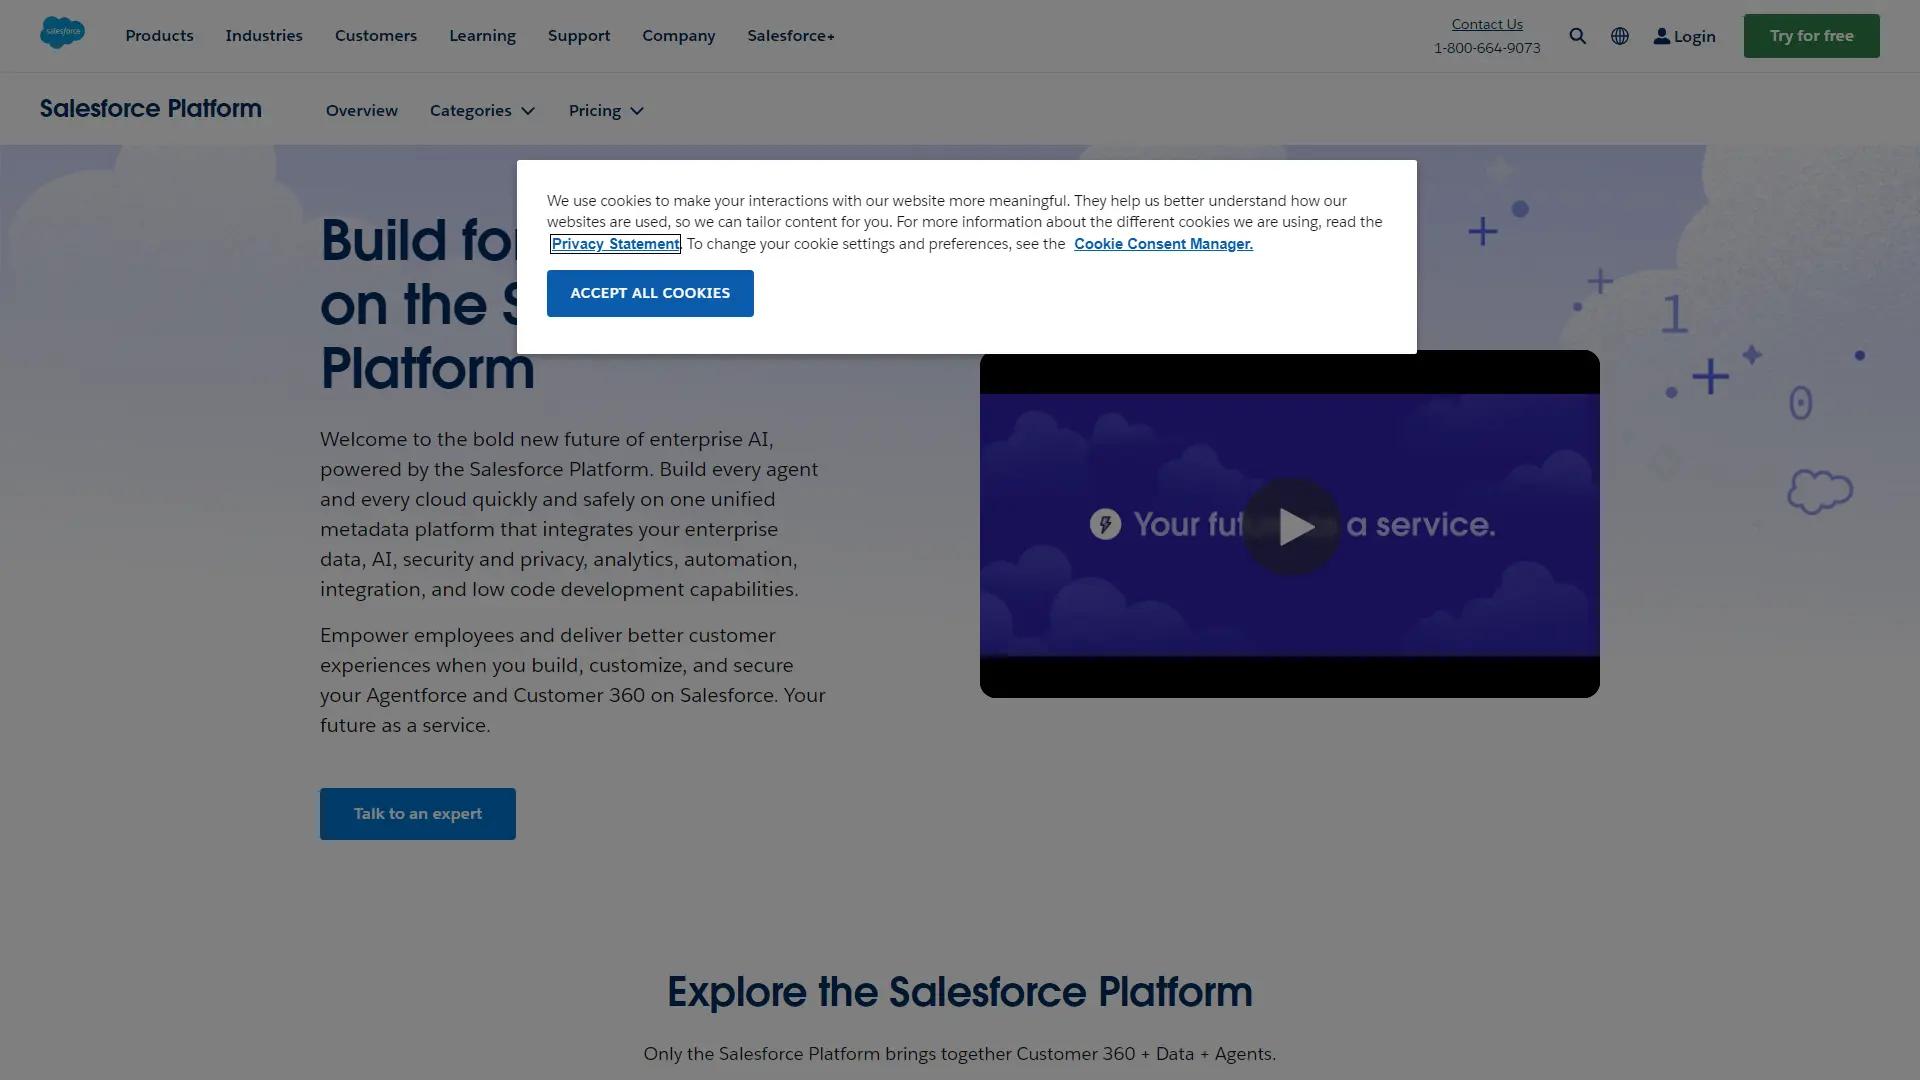Switch to the Overview tab
This screenshot has height=1080, width=1920.
pyautogui.click(x=361, y=110)
